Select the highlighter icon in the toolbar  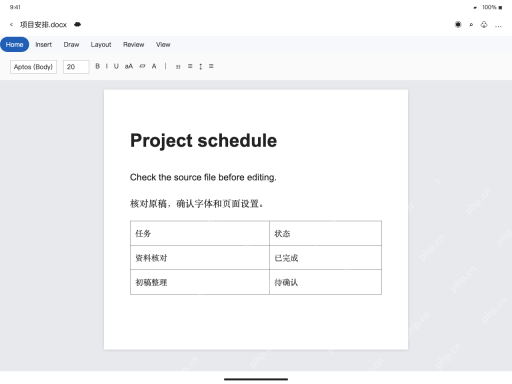142,66
